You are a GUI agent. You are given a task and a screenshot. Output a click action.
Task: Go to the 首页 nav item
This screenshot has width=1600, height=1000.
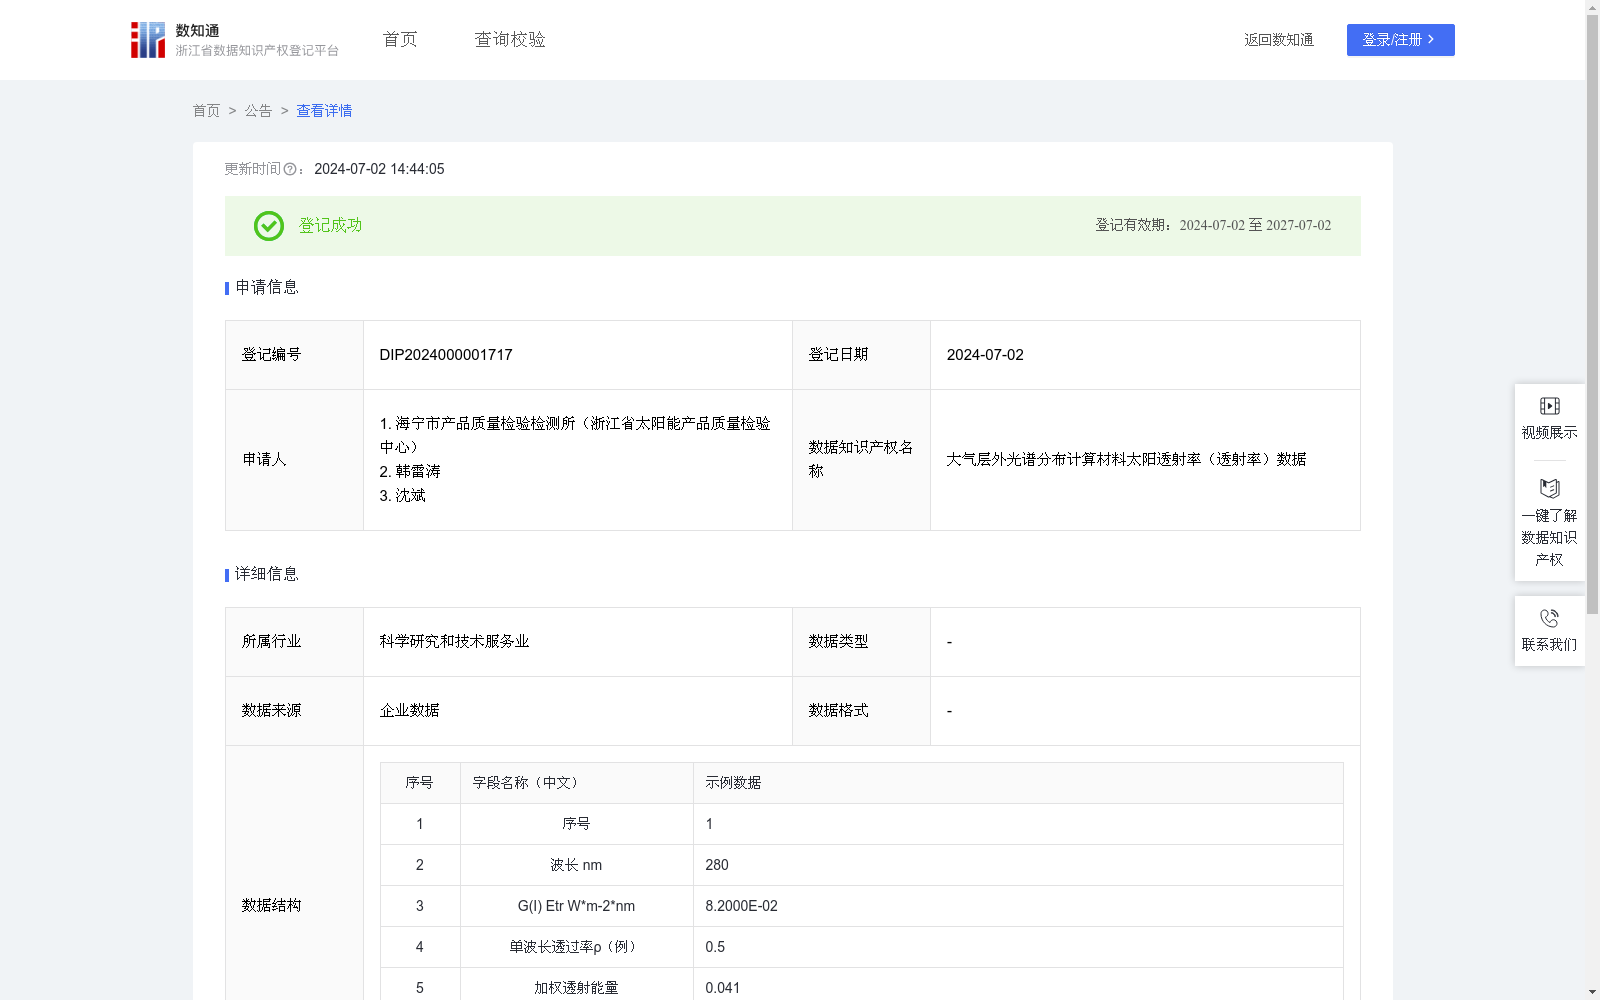coord(400,40)
